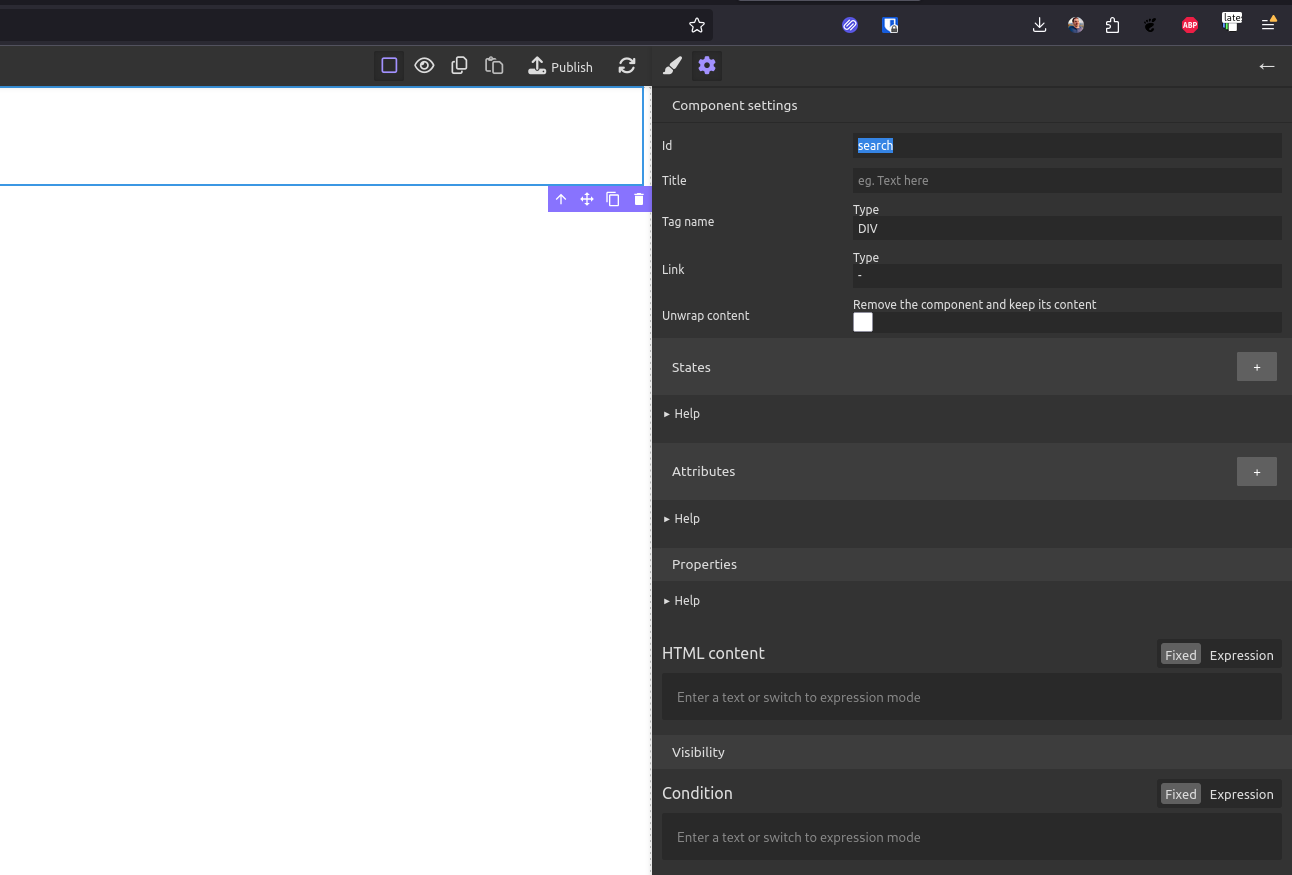Open the Tag name DIV dropdown
Image resolution: width=1292 pixels, height=875 pixels.
point(1066,229)
